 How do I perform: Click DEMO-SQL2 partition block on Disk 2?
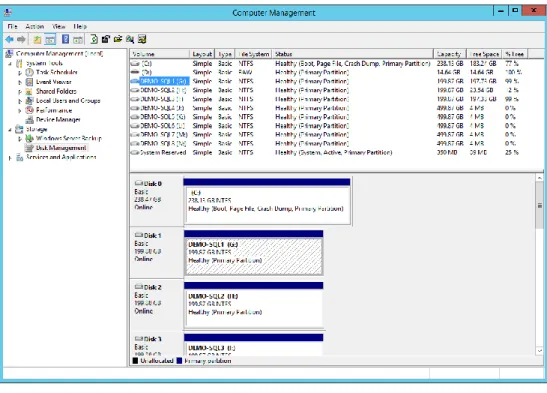[x=254, y=305]
